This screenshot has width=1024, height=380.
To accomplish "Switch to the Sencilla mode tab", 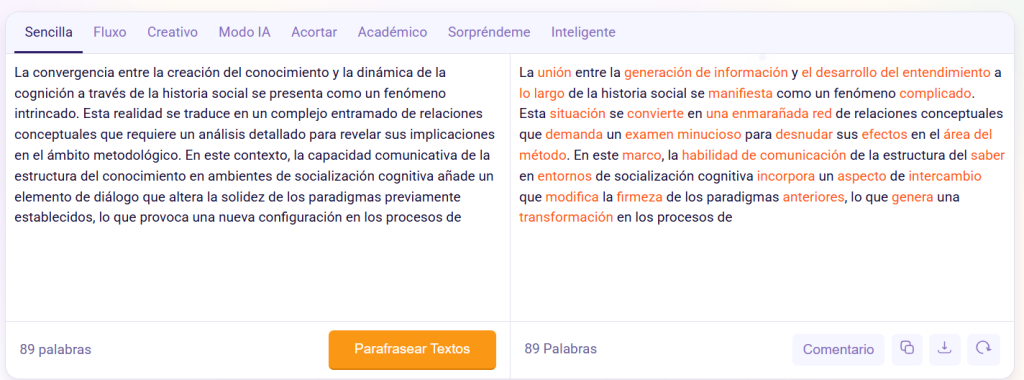I will (x=49, y=32).
